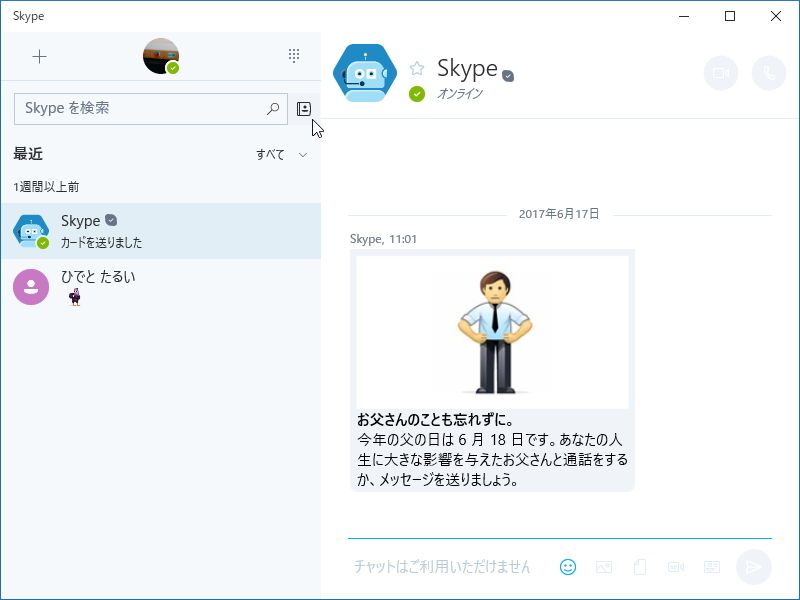This screenshot has width=800, height=600.
Task: Open the ひでと たるい conversation
Action: 161,287
